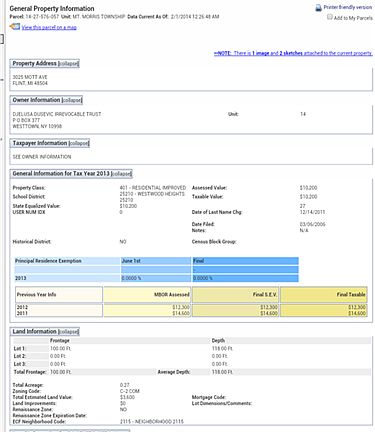Viewport: 375px width, 432px height.
Task: Click the Final S.E.V. column header
Action: pyautogui.click(x=235, y=295)
